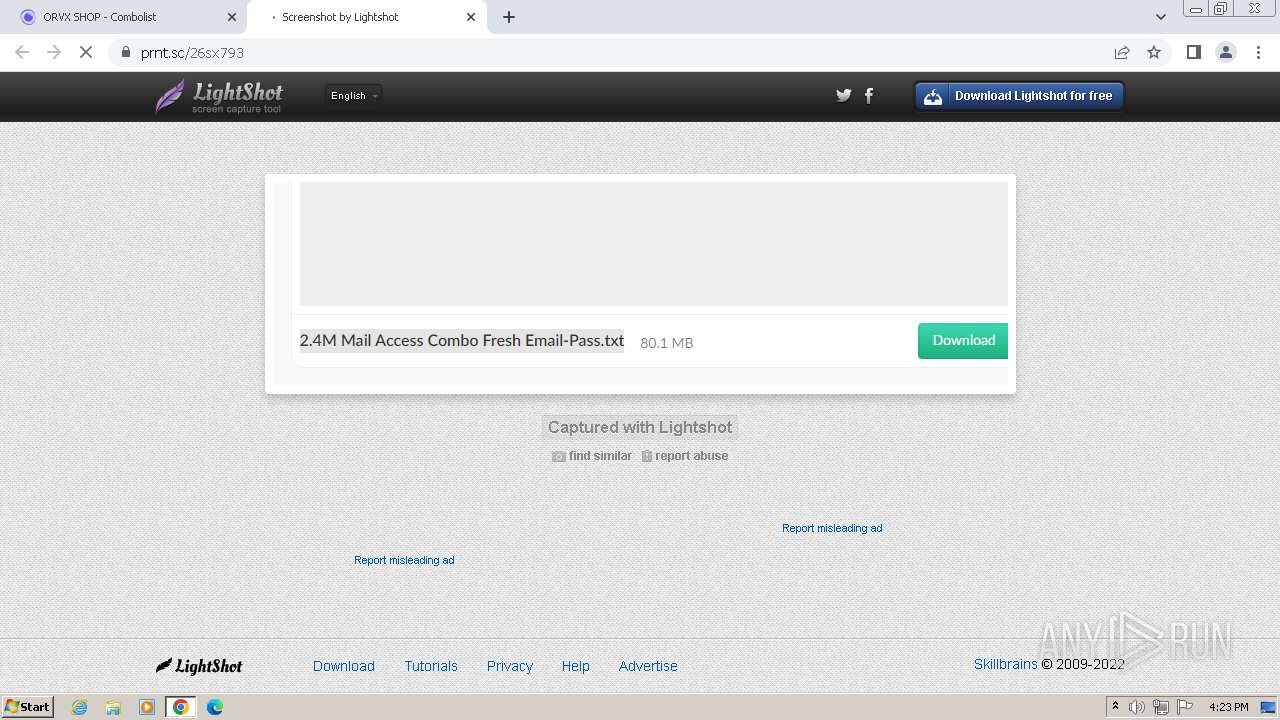The height and width of the screenshot is (720, 1280).
Task: Click Download Lightshot for free button
Action: (x=1019, y=96)
